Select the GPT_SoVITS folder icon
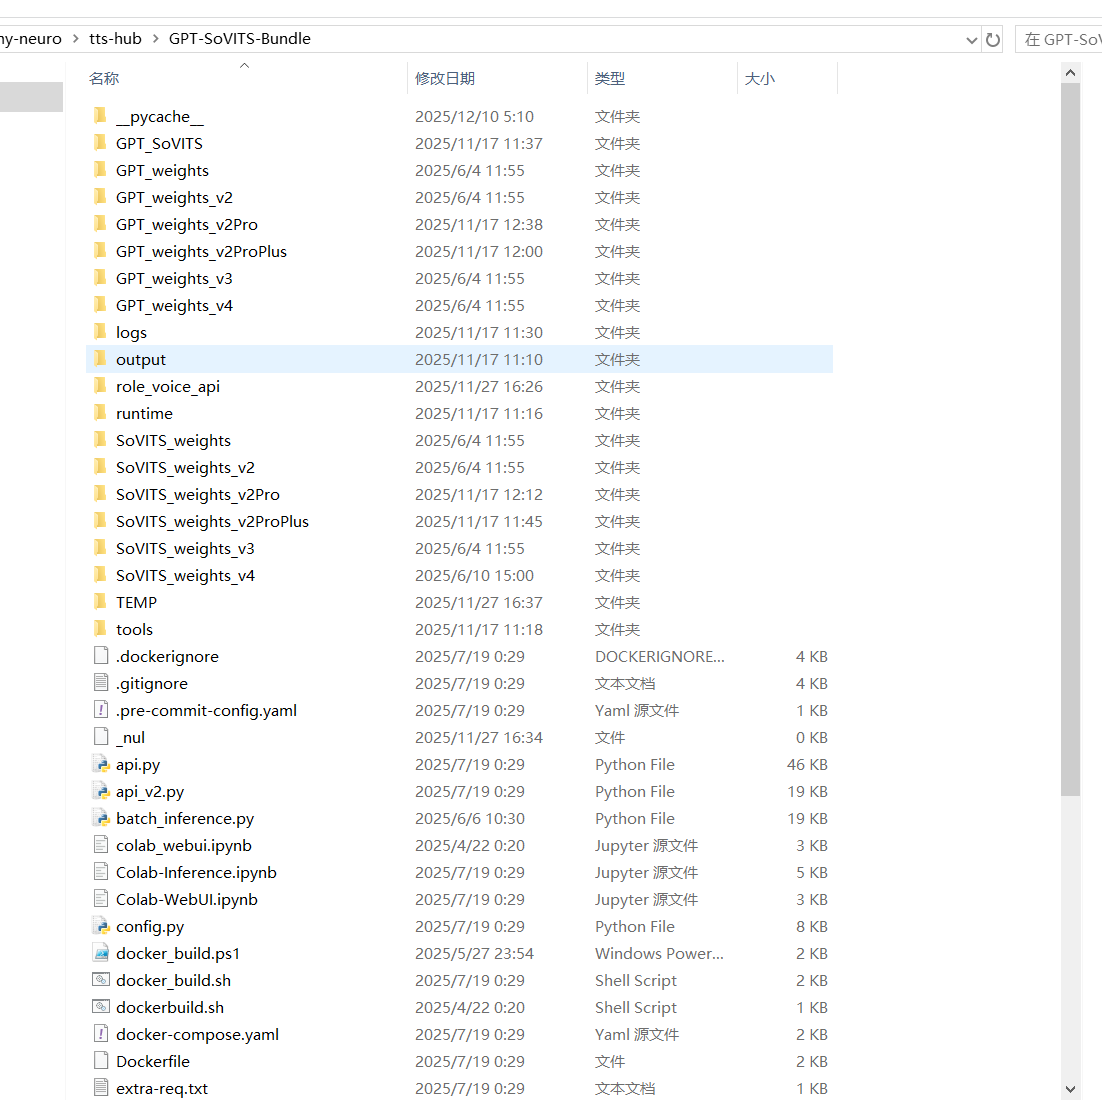The image size is (1102, 1110). pyautogui.click(x=100, y=144)
